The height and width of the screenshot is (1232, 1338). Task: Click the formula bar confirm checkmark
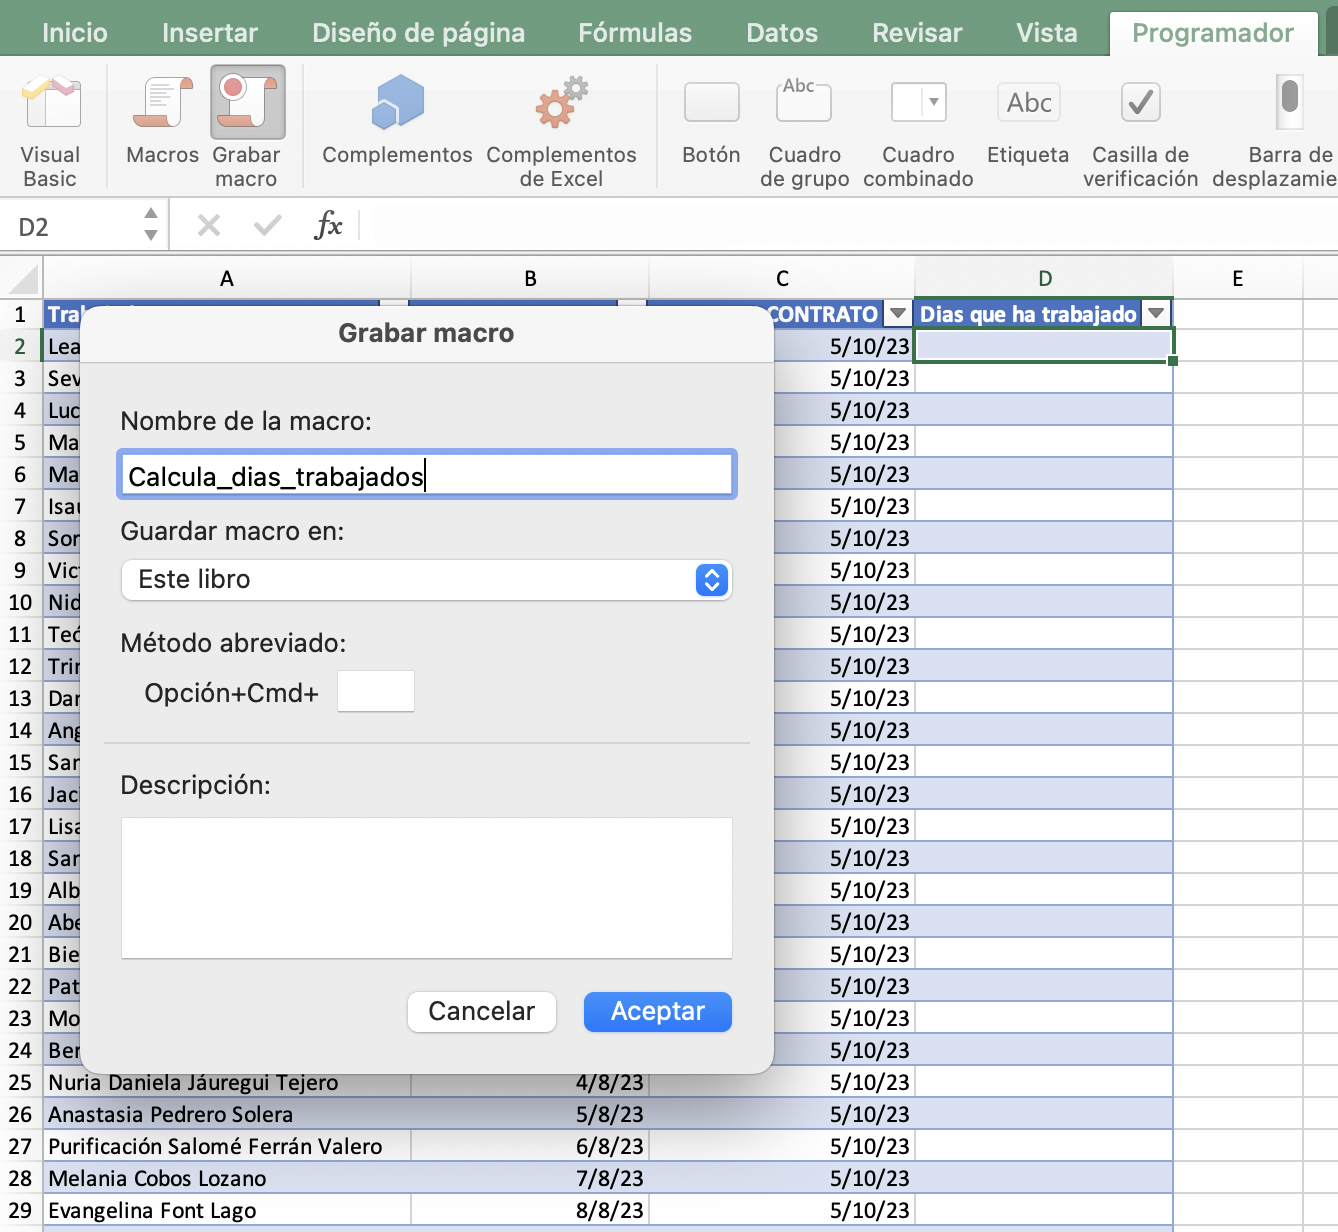point(267,225)
